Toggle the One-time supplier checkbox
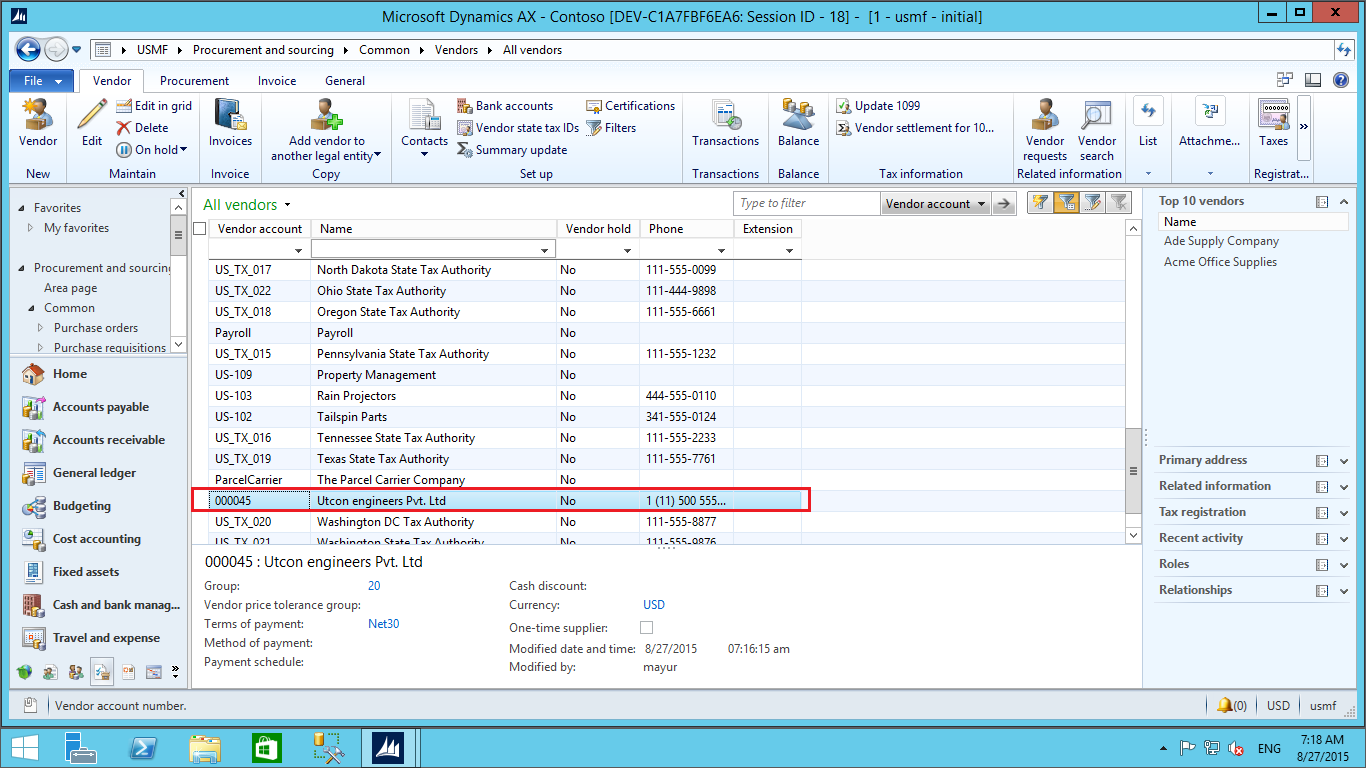This screenshot has width=1366, height=768. tap(646, 628)
